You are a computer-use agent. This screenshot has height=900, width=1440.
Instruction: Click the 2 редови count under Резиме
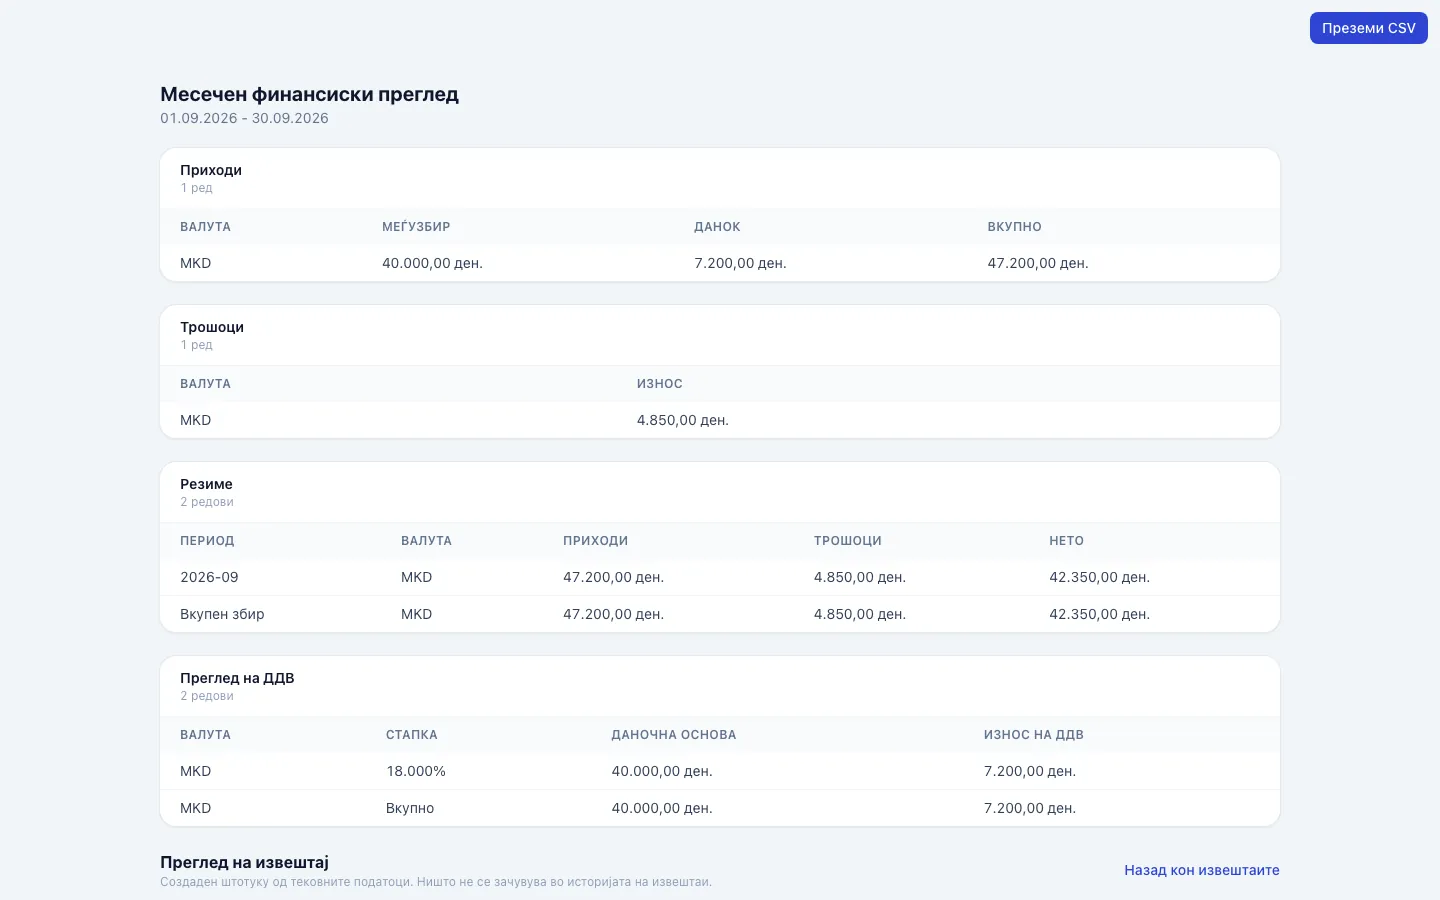click(206, 502)
